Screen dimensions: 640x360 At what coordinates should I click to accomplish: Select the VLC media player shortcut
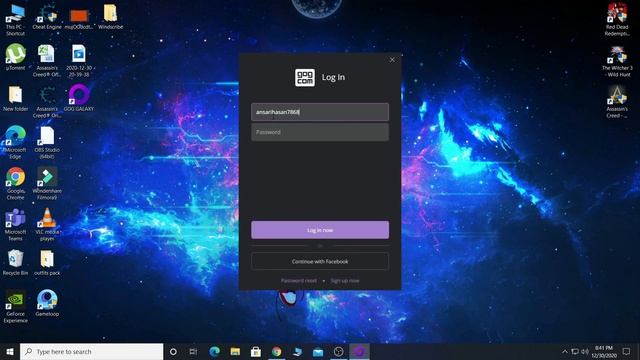tap(47, 224)
